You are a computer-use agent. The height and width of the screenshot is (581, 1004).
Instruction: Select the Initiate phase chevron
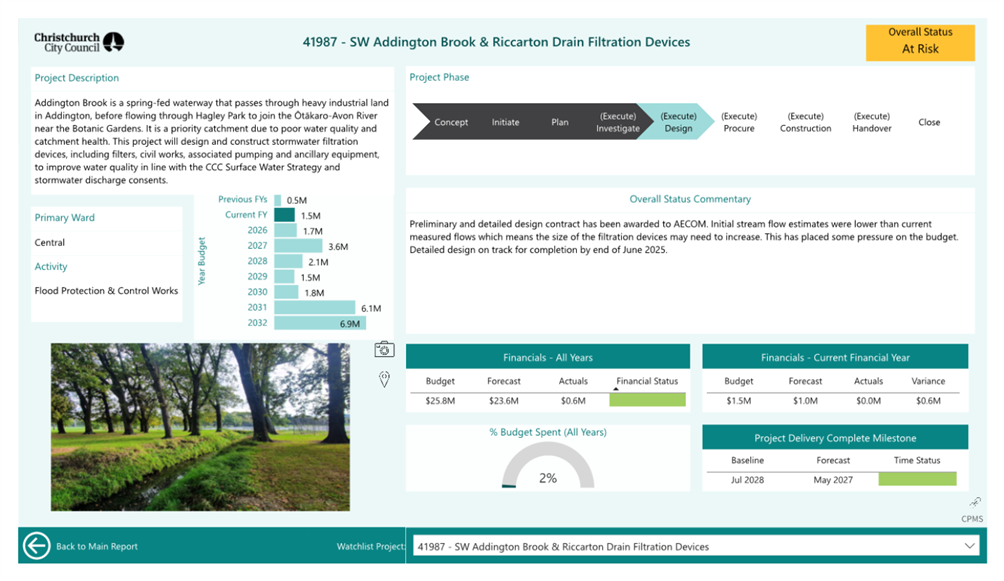point(505,122)
